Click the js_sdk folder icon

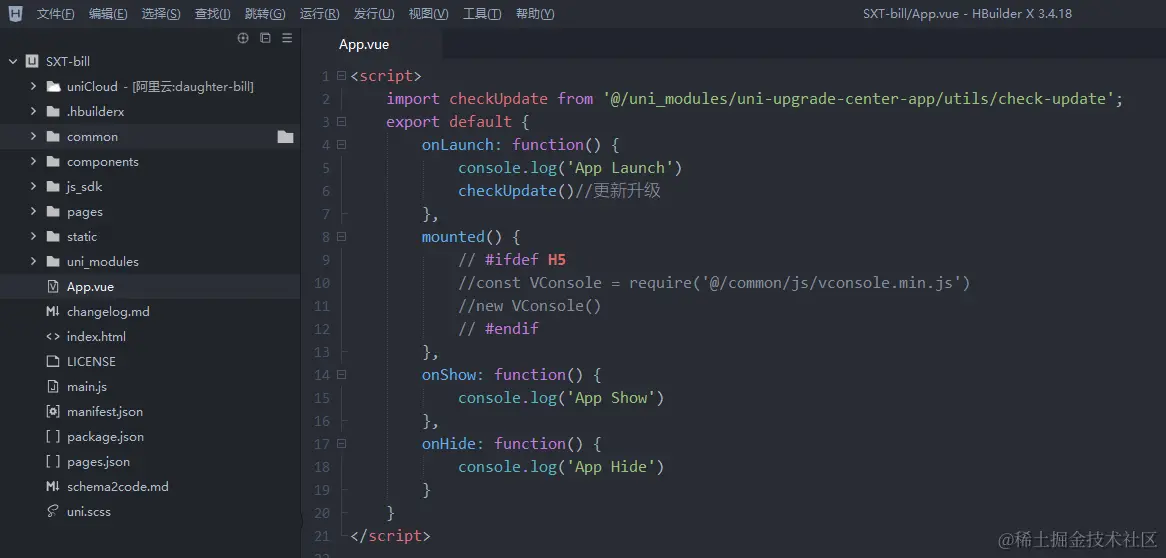(53, 187)
